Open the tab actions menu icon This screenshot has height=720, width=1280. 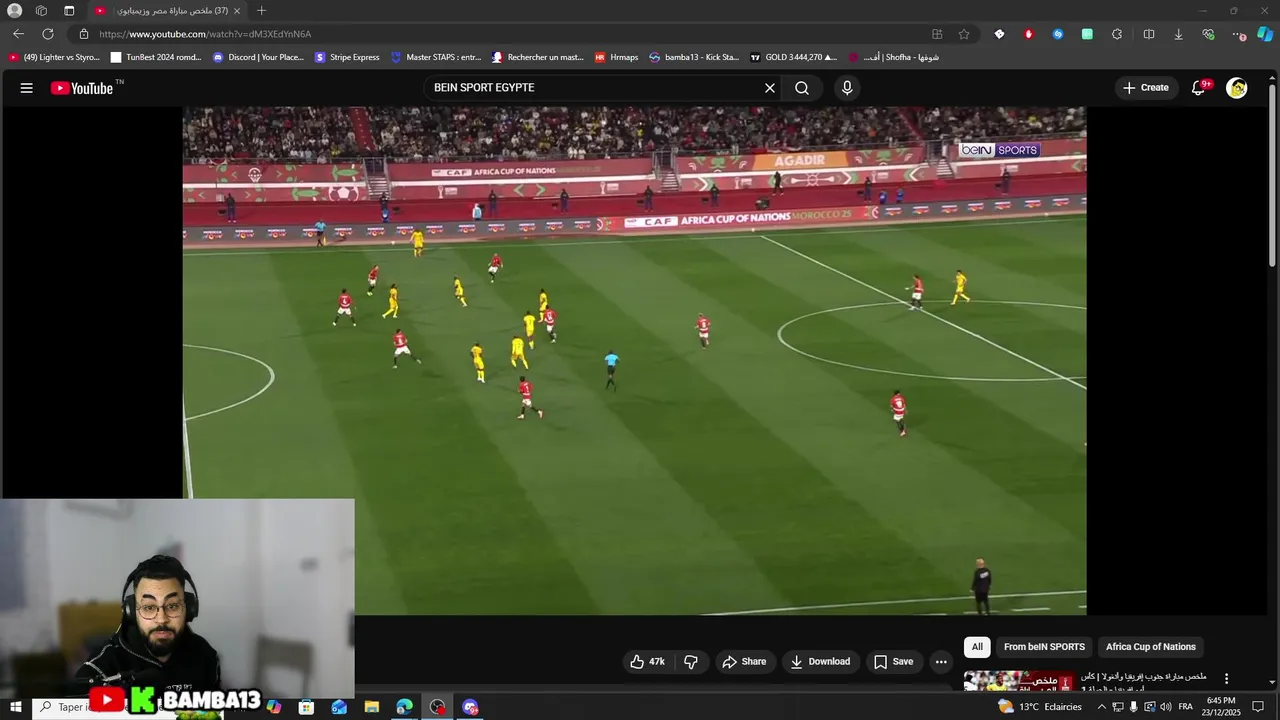pos(69,11)
